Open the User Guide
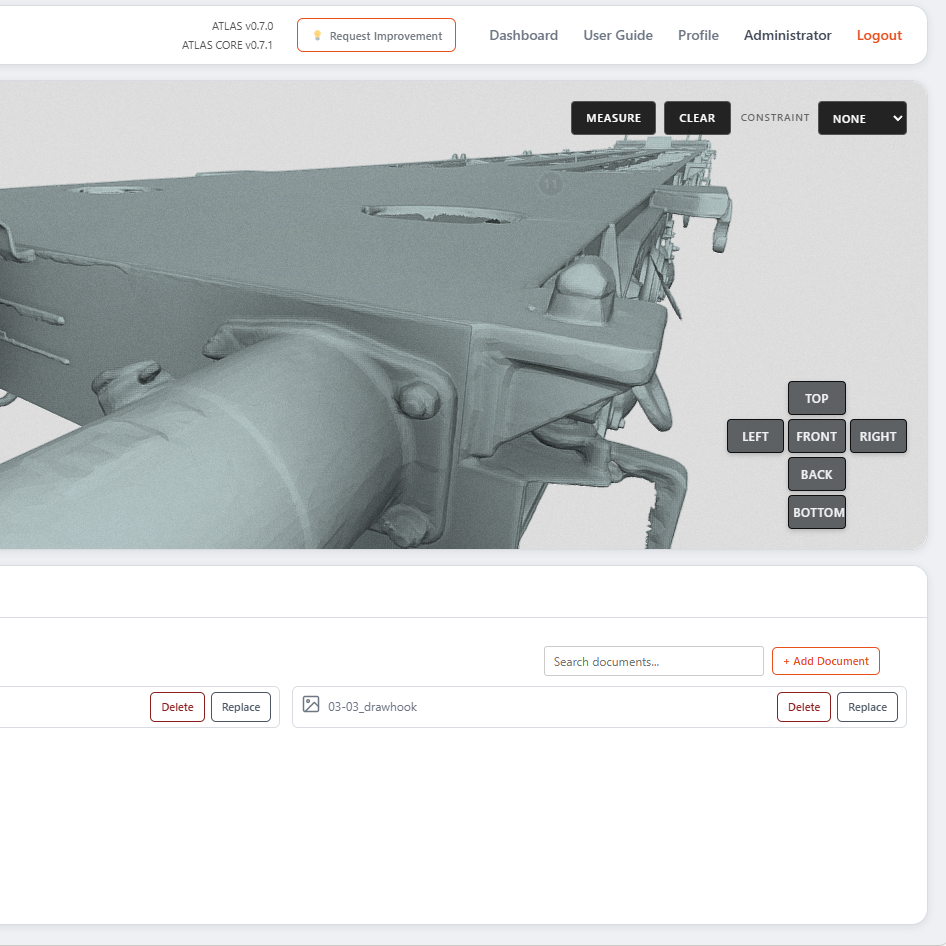Viewport: 946px width, 946px height. coord(618,36)
